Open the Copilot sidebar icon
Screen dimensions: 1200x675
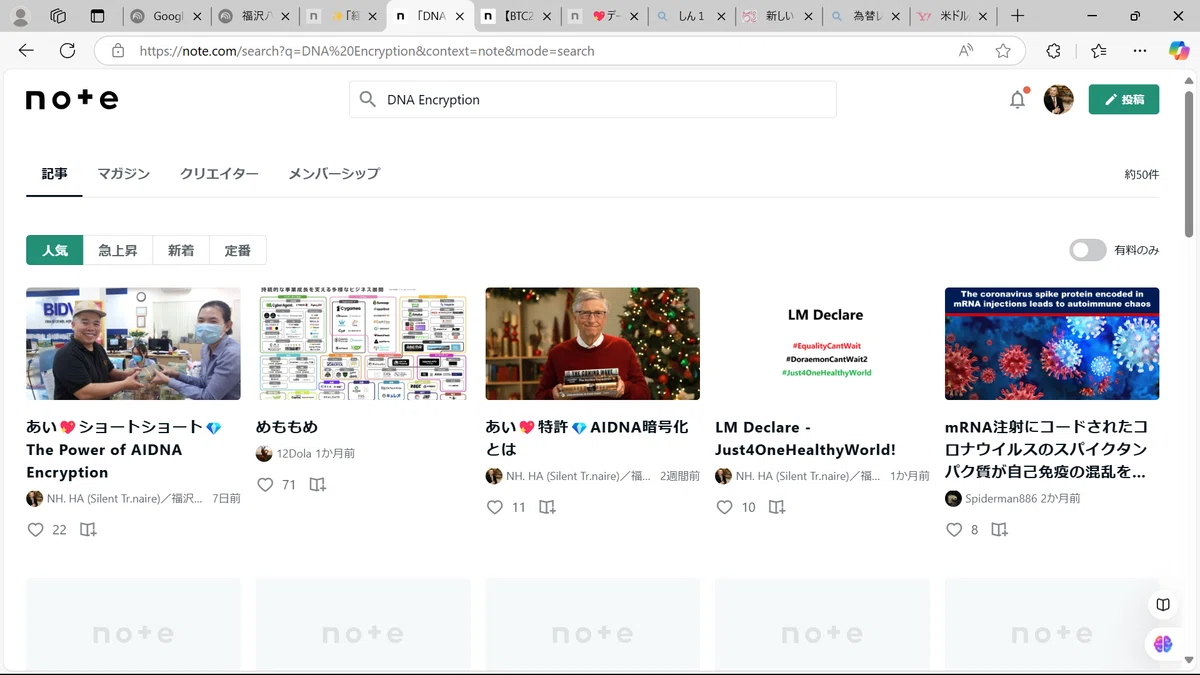(1179, 51)
